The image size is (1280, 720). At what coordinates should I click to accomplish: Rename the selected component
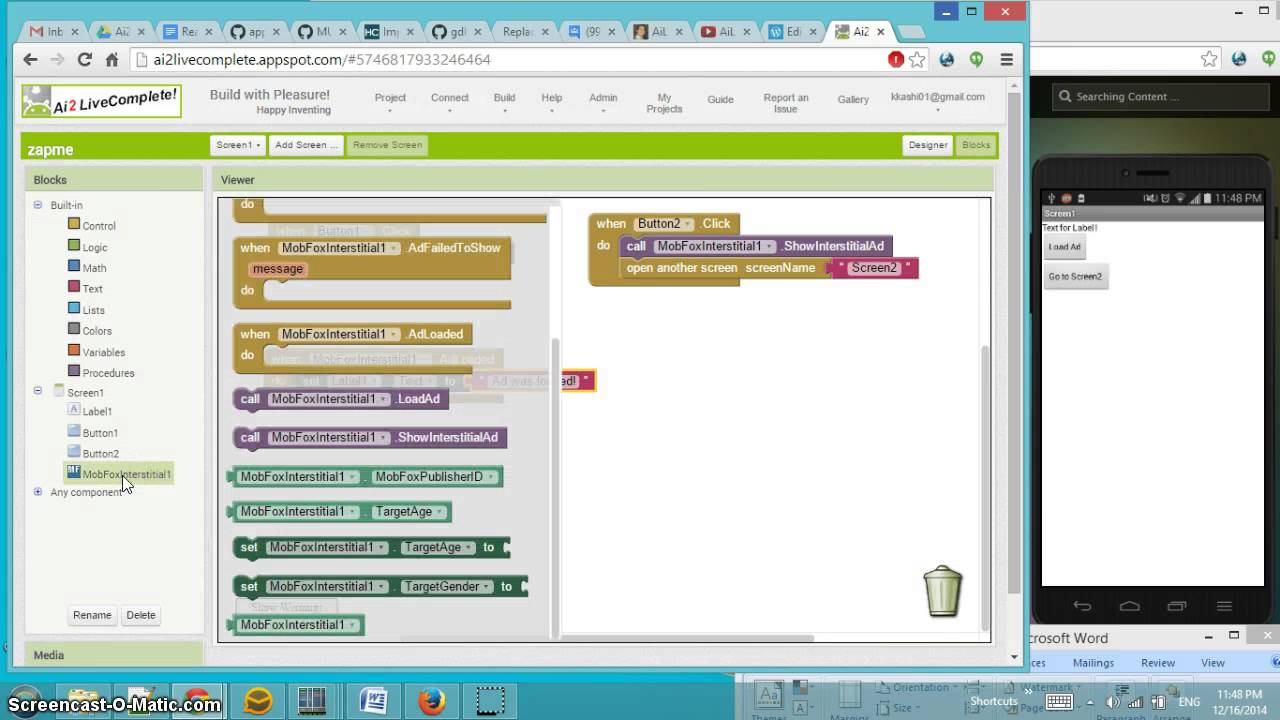[x=92, y=615]
